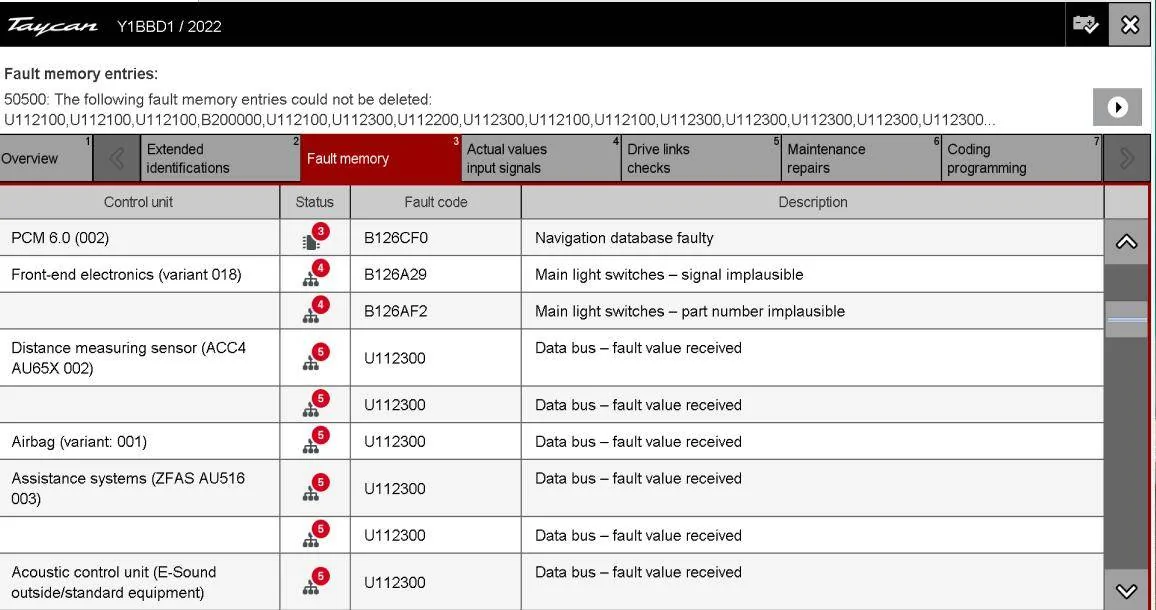Image resolution: width=1156 pixels, height=610 pixels.
Task: Select Airbag (variant: 001) control unit
Action: click(79, 442)
